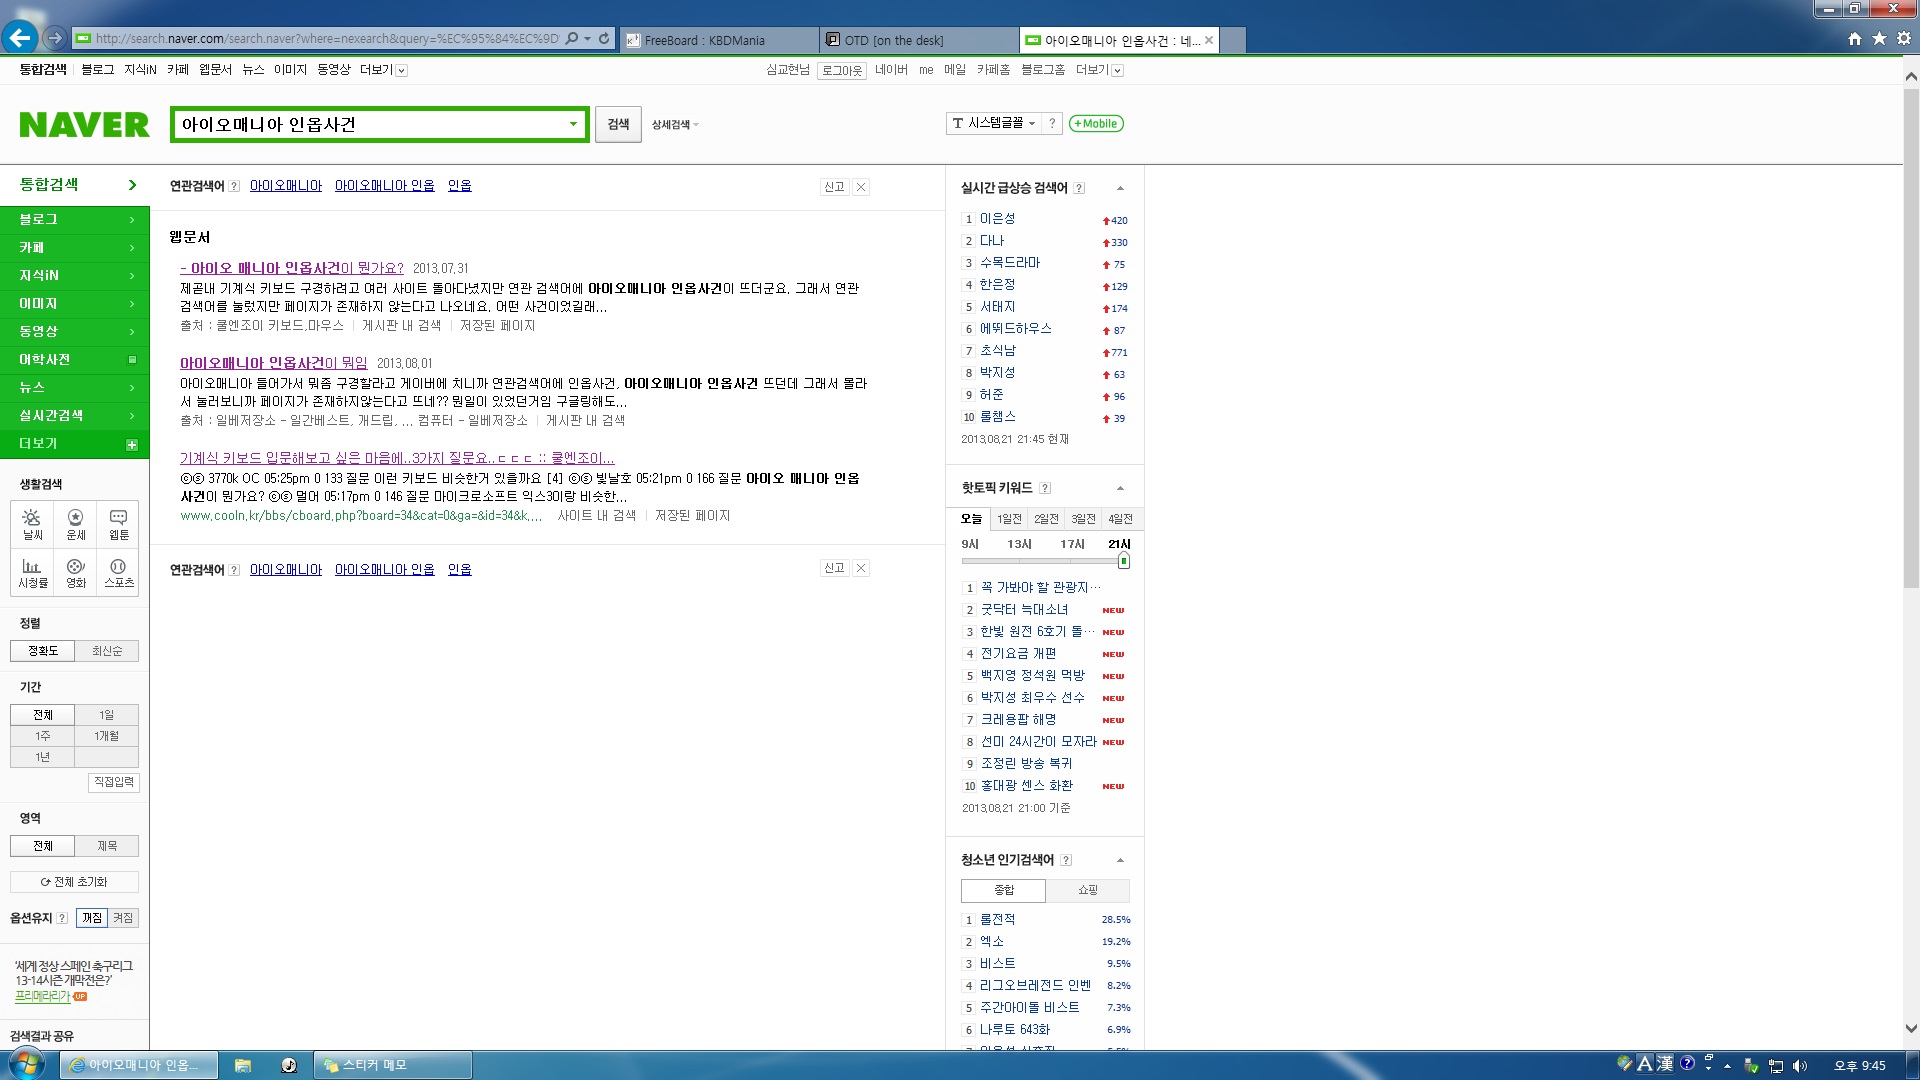Select the 쇼핑 tab in 청소년 인기검색어
Screen dimensions: 1920x1080
pyautogui.click(x=1088, y=890)
